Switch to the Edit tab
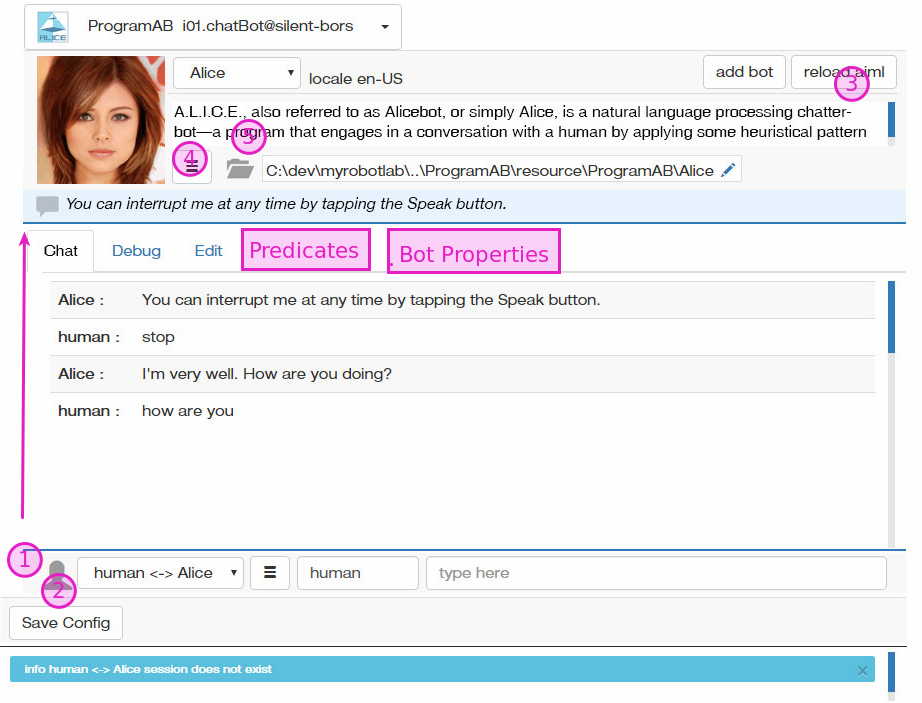This screenshot has height=703, width=922. pos(208,251)
